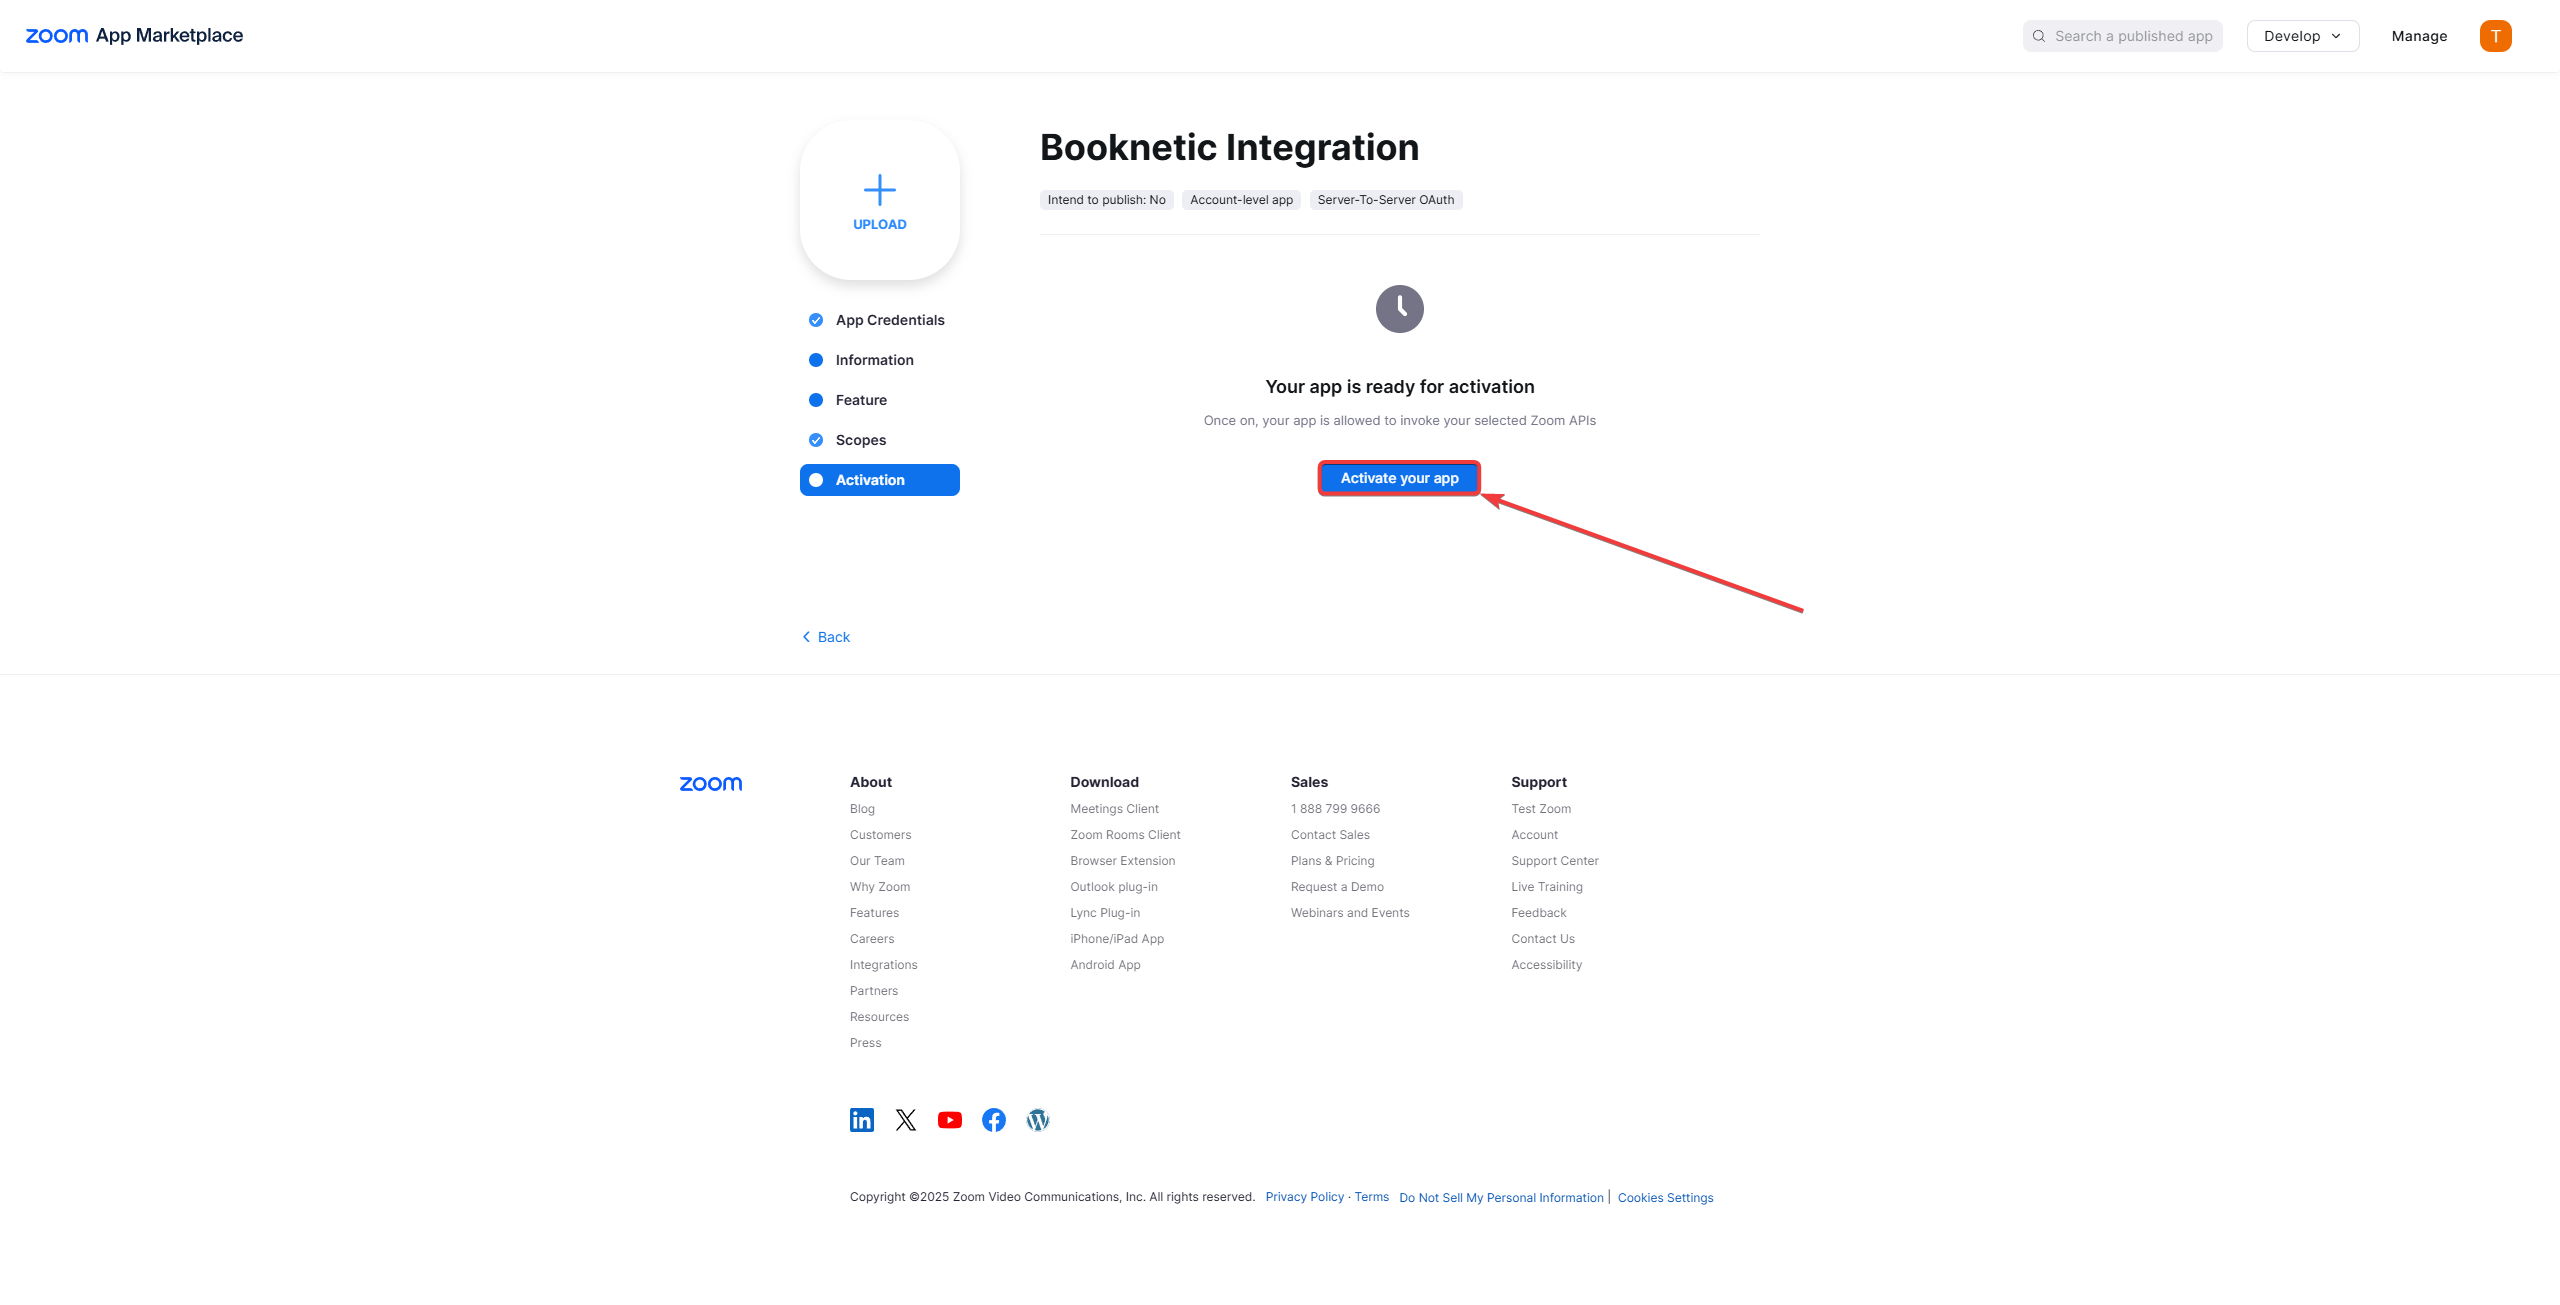Click the clock icon above activation message
Image resolution: width=2560 pixels, height=1305 pixels.
pyautogui.click(x=1400, y=309)
